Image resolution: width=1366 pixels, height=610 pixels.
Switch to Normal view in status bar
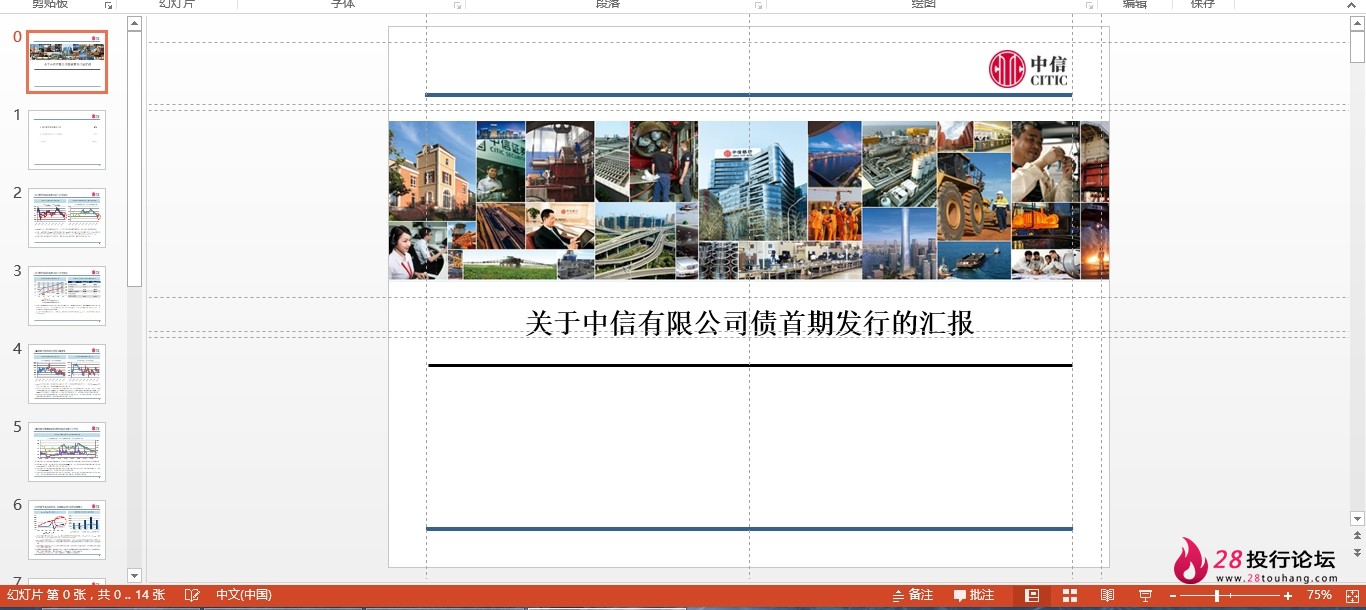(x=1033, y=596)
